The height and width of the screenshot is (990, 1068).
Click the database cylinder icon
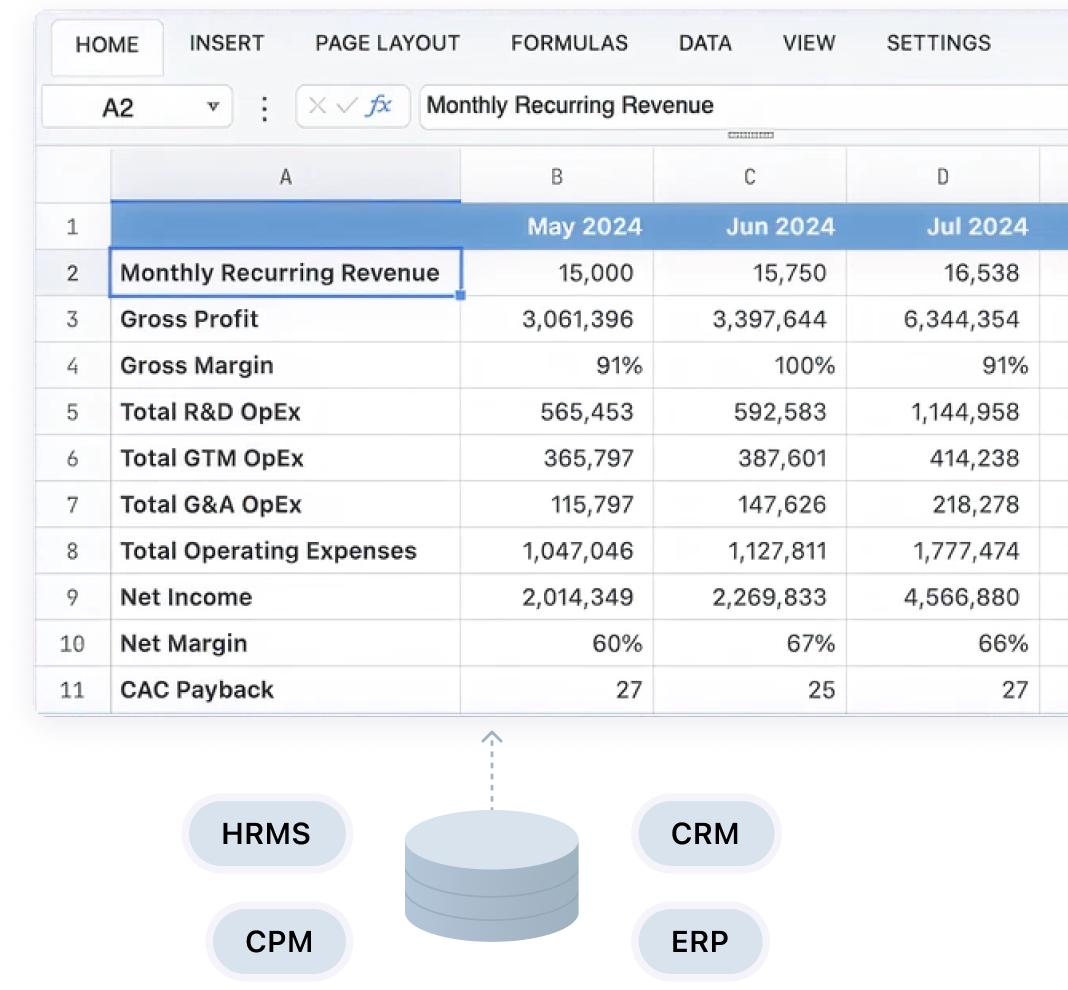pos(492,880)
